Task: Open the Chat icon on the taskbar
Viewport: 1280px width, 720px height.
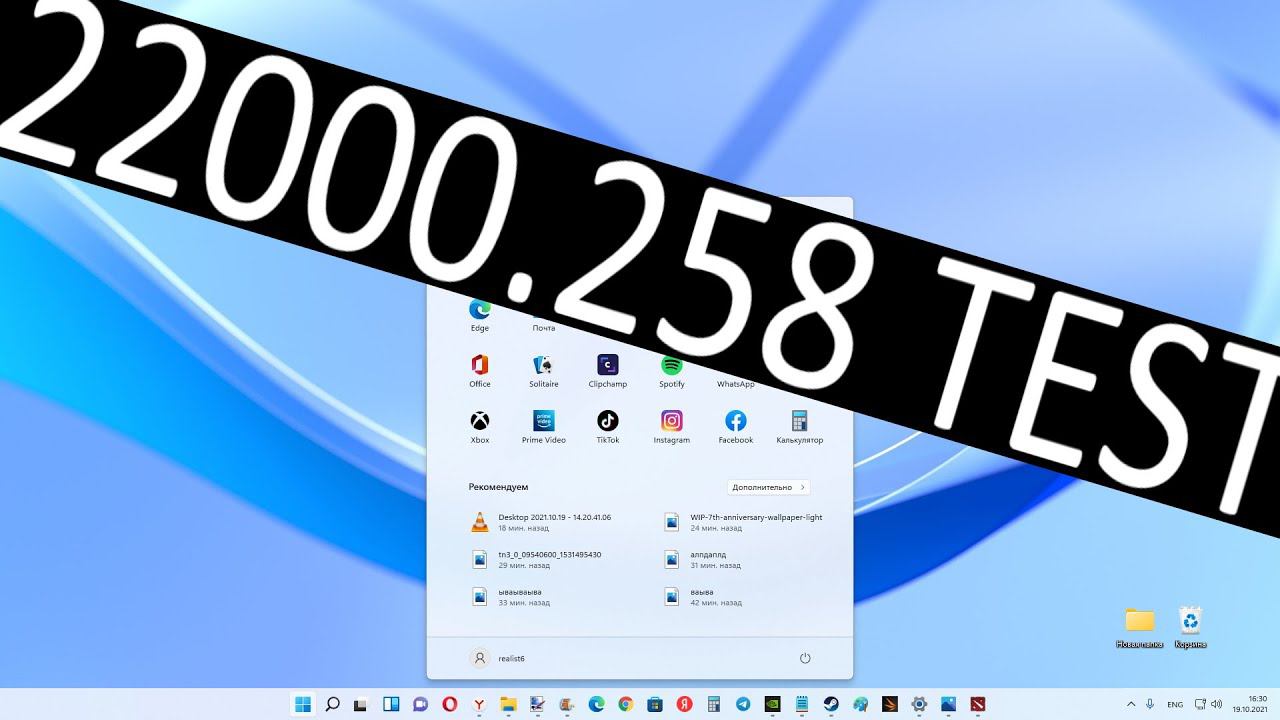Action: pyautogui.click(x=421, y=704)
